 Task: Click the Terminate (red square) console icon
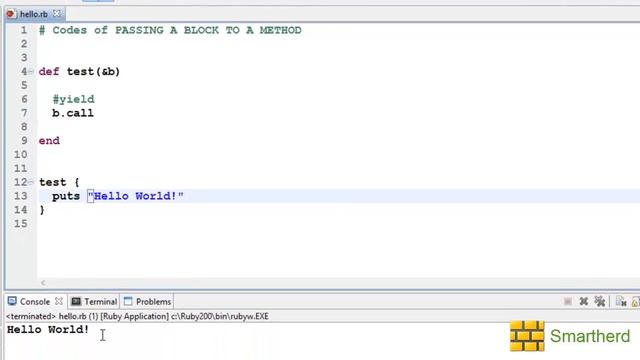click(x=567, y=302)
